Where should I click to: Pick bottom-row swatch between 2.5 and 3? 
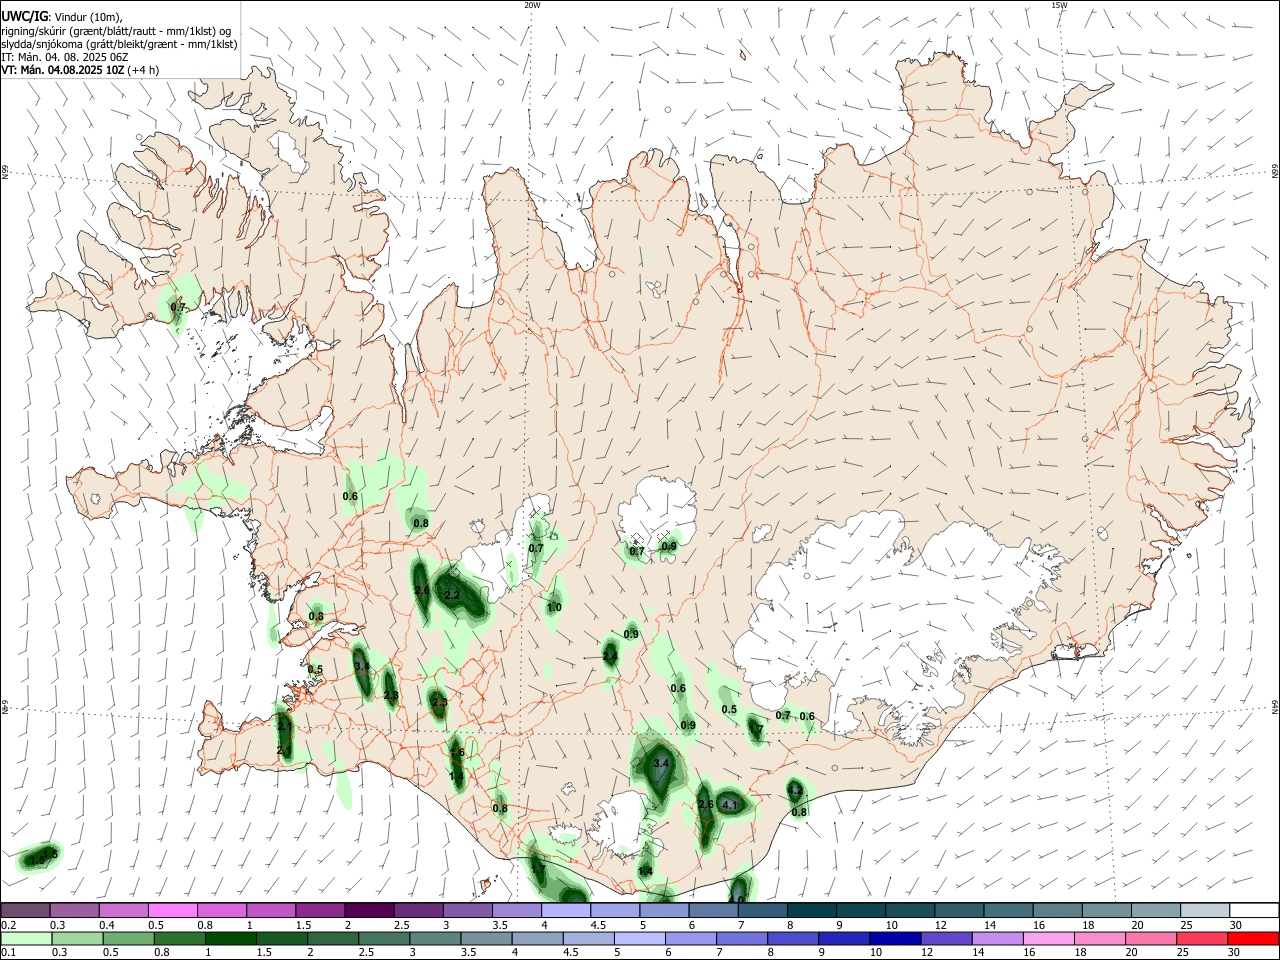[386, 938]
